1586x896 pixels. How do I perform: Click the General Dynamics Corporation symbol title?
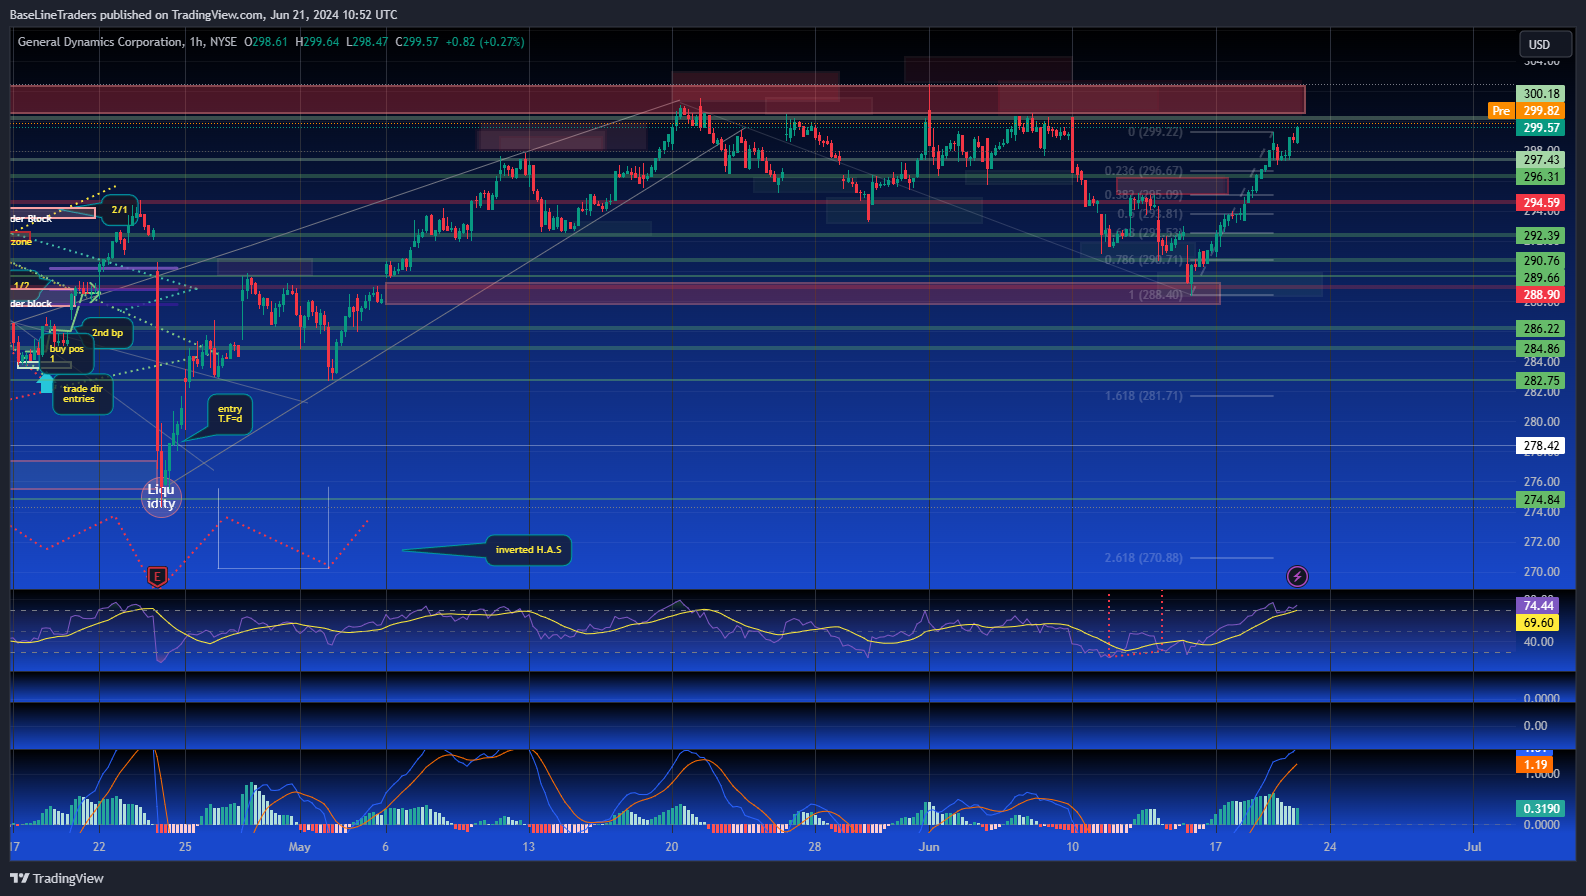coord(100,42)
